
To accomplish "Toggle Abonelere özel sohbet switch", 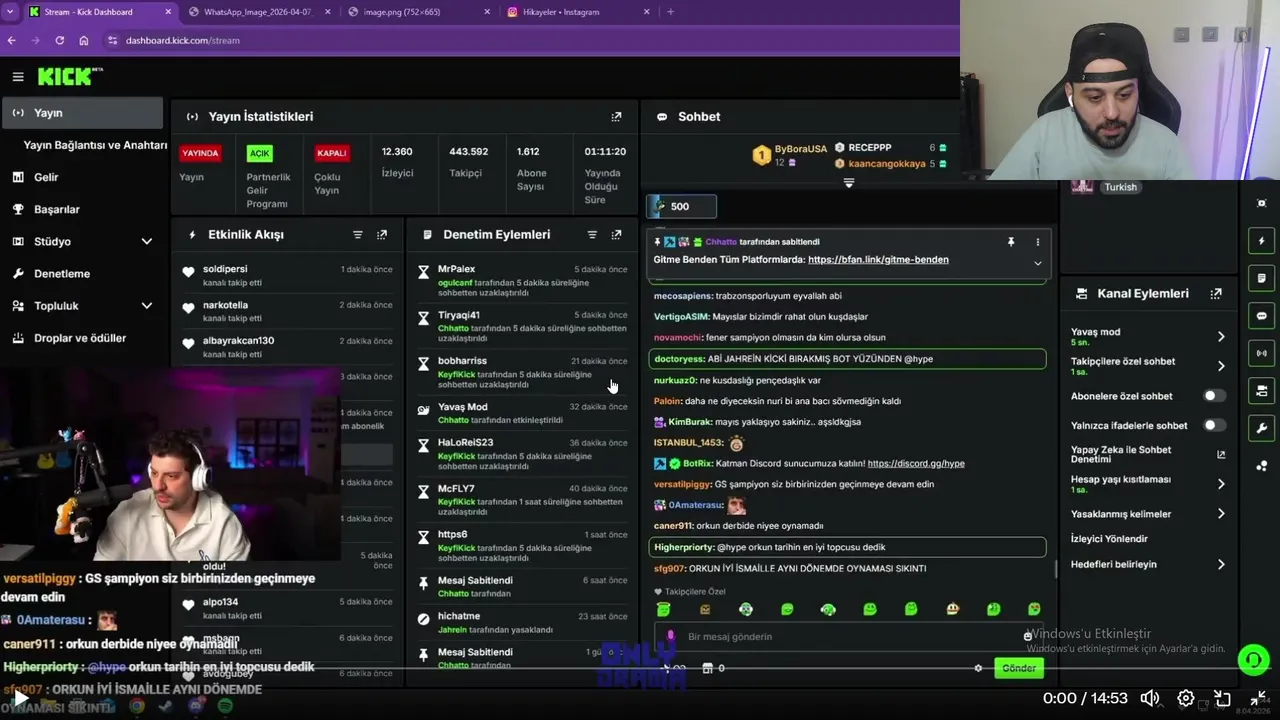I will (1214, 396).
